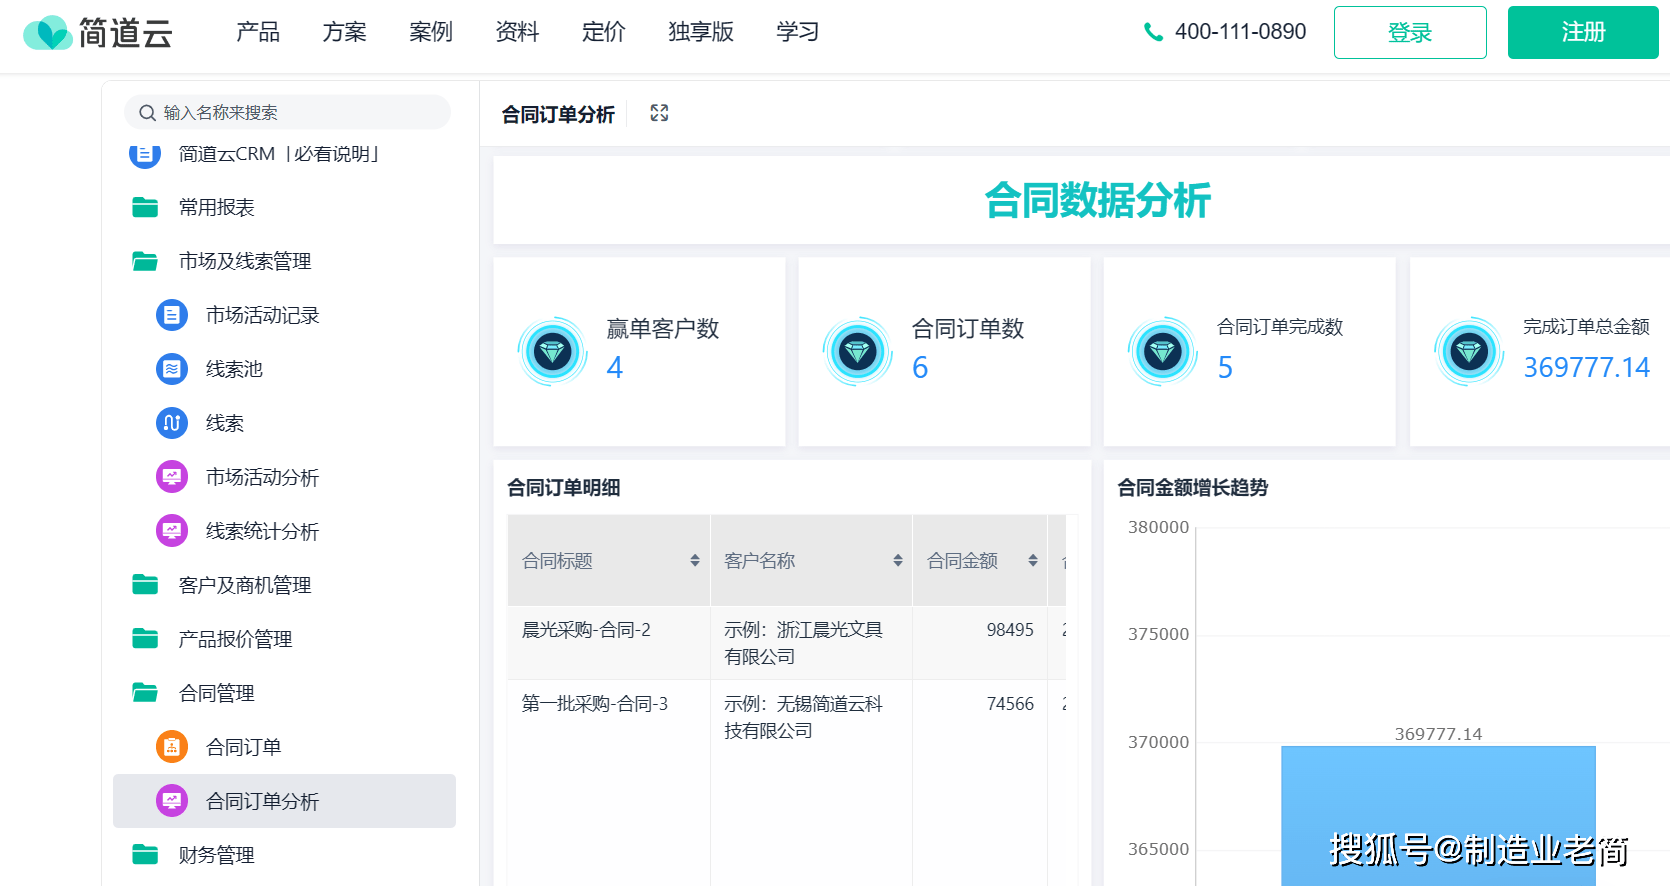This screenshot has height=886, width=1670.
Task: Click the 赢单客户数 value 4
Action: click(x=615, y=368)
